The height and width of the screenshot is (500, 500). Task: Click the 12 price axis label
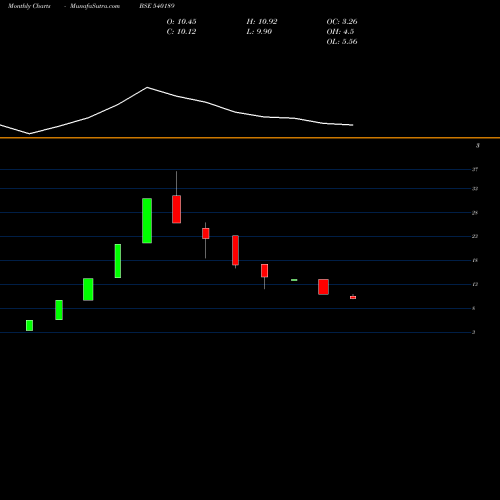(x=475, y=284)
